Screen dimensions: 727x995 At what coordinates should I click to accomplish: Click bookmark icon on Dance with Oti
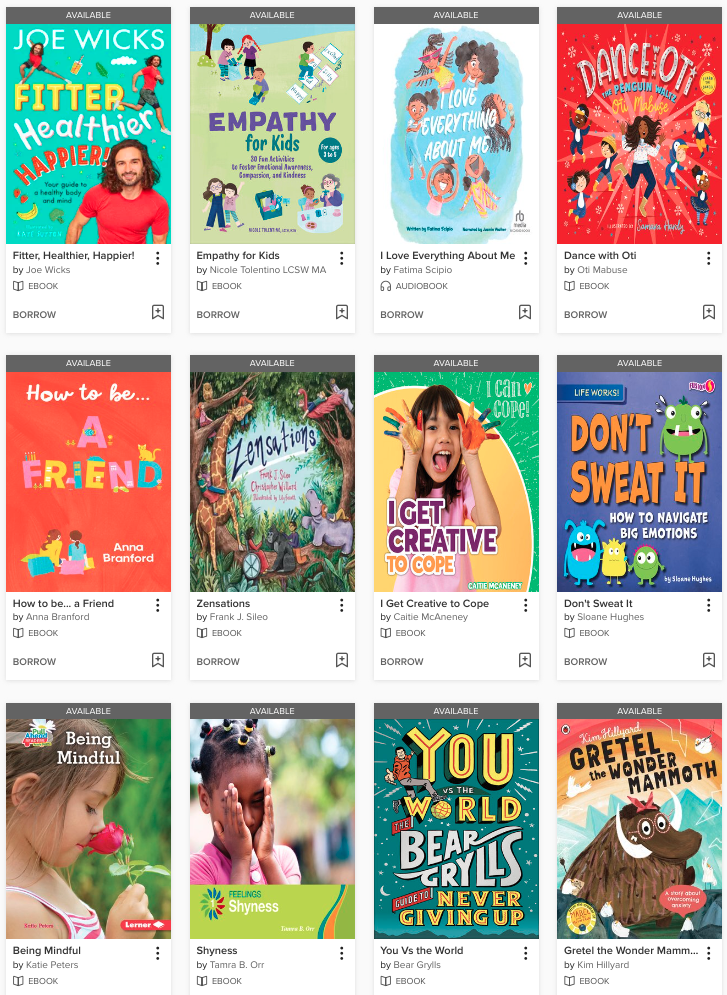click(709, 312)
